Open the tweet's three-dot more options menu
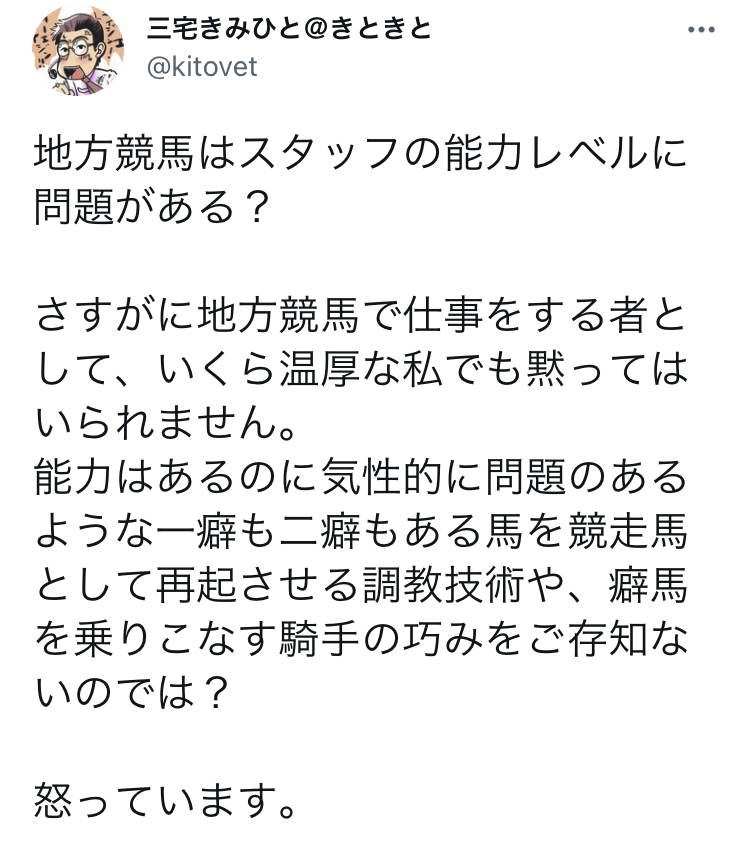The height and width of the screenshot is (842, 750). click(x=701, y=30)
